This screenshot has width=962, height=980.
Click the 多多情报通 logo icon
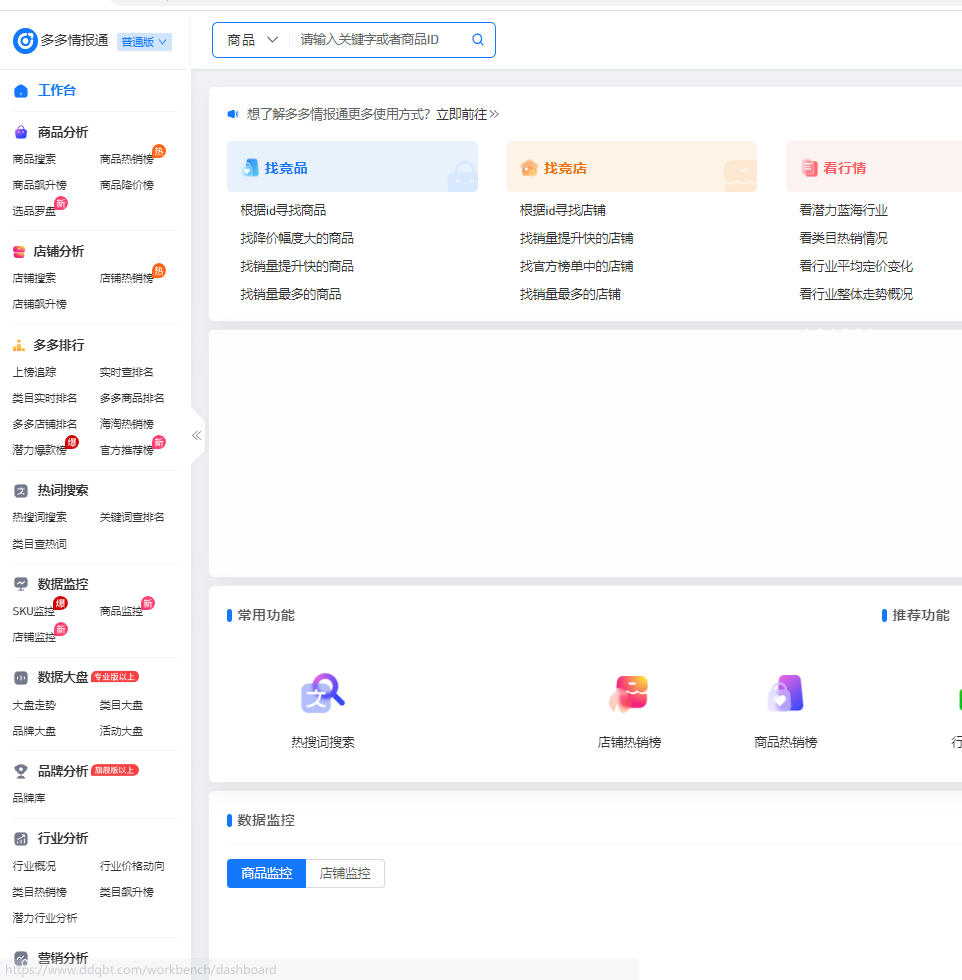(x=25, y=41)
